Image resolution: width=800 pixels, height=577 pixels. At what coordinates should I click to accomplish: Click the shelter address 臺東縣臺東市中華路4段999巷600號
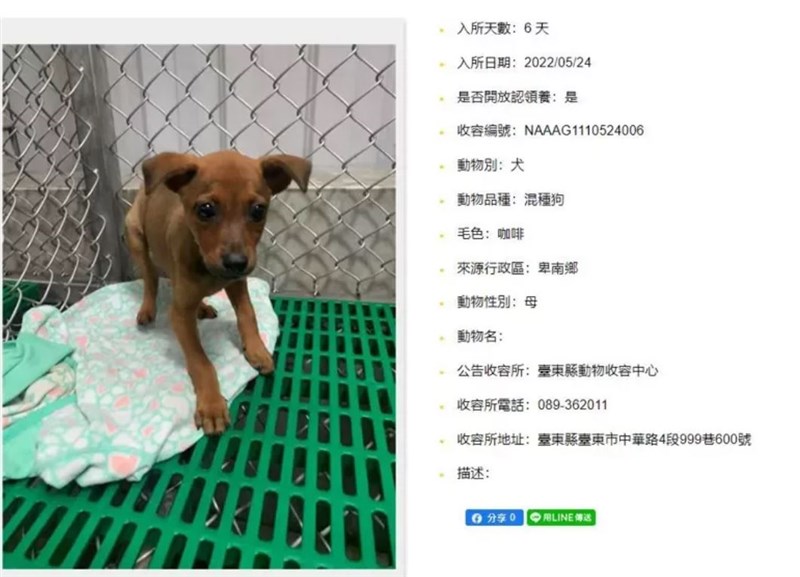(x=644, y=439)
